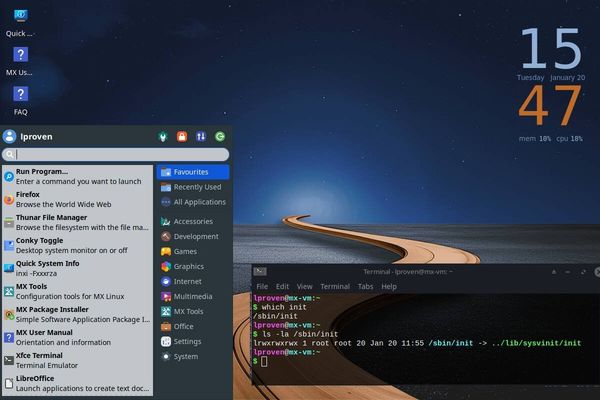Select the Favourites category
Viewport: 600px width, 400px height.
[x=193, y=172]
